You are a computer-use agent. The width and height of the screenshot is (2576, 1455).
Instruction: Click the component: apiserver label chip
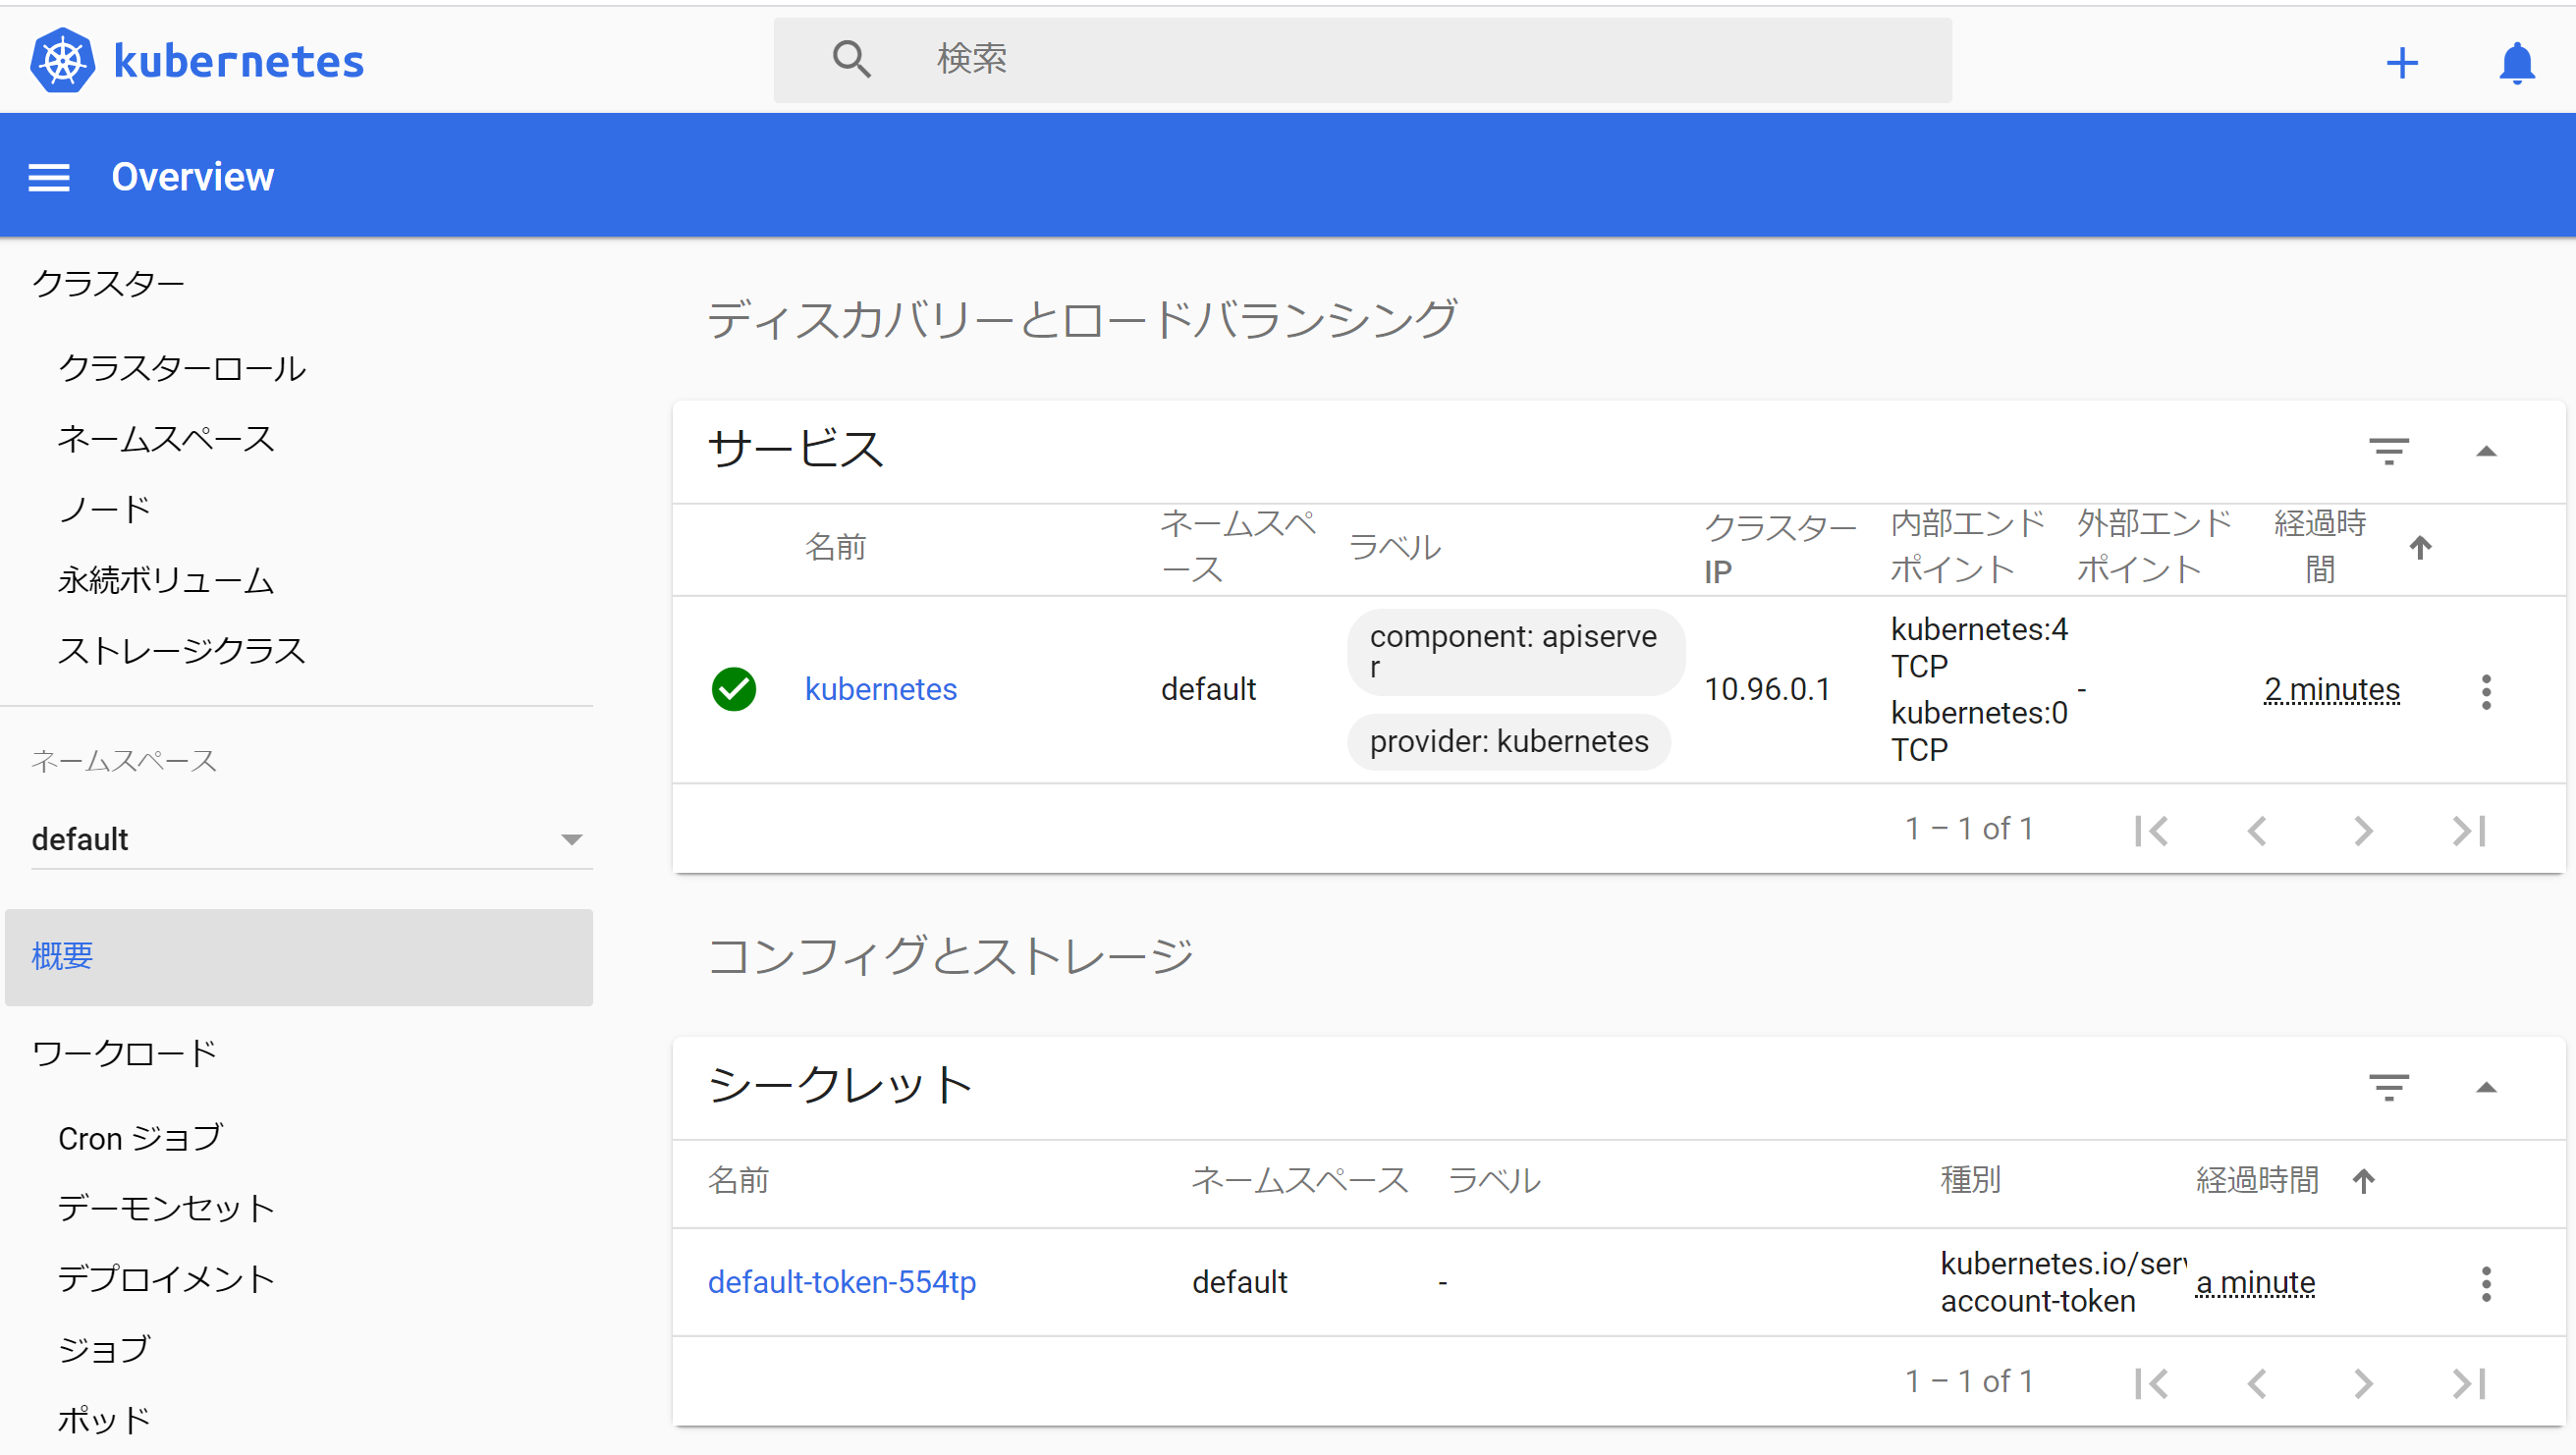click(x=1515, y=652)
